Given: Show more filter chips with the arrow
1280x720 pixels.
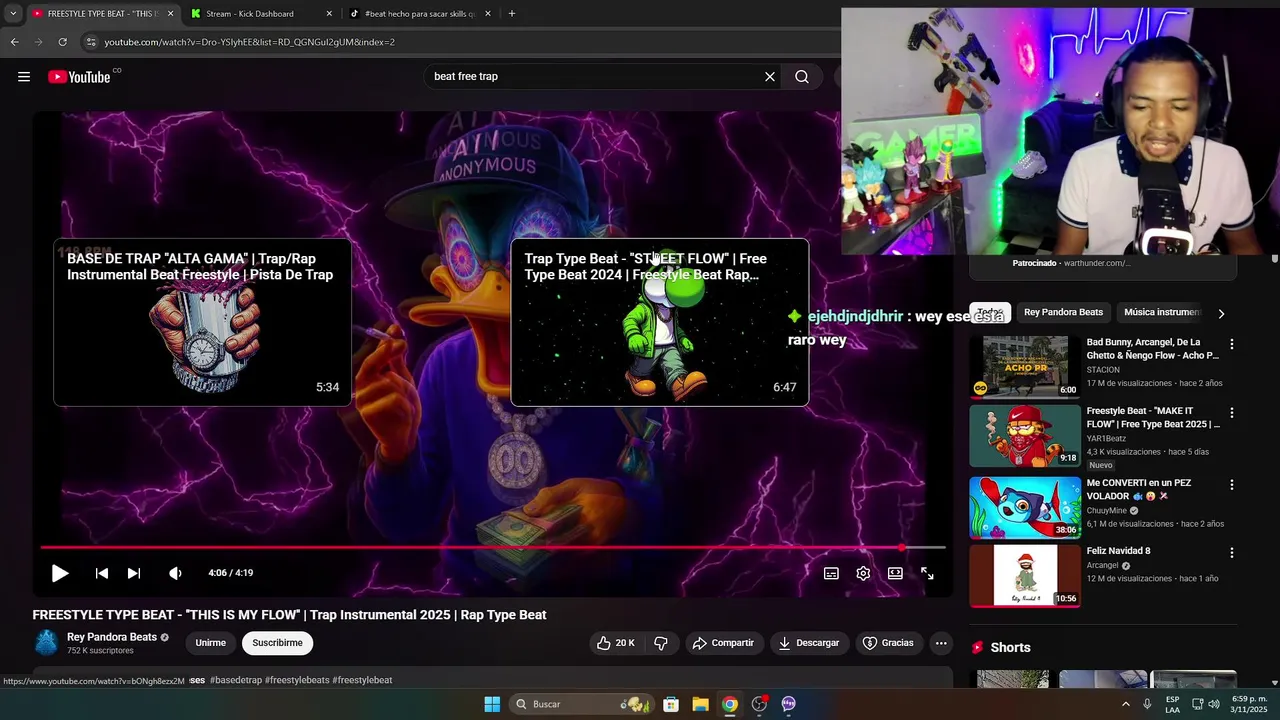Looking at the screenshot, I should pyautogui.click(x=1221, y=313).
